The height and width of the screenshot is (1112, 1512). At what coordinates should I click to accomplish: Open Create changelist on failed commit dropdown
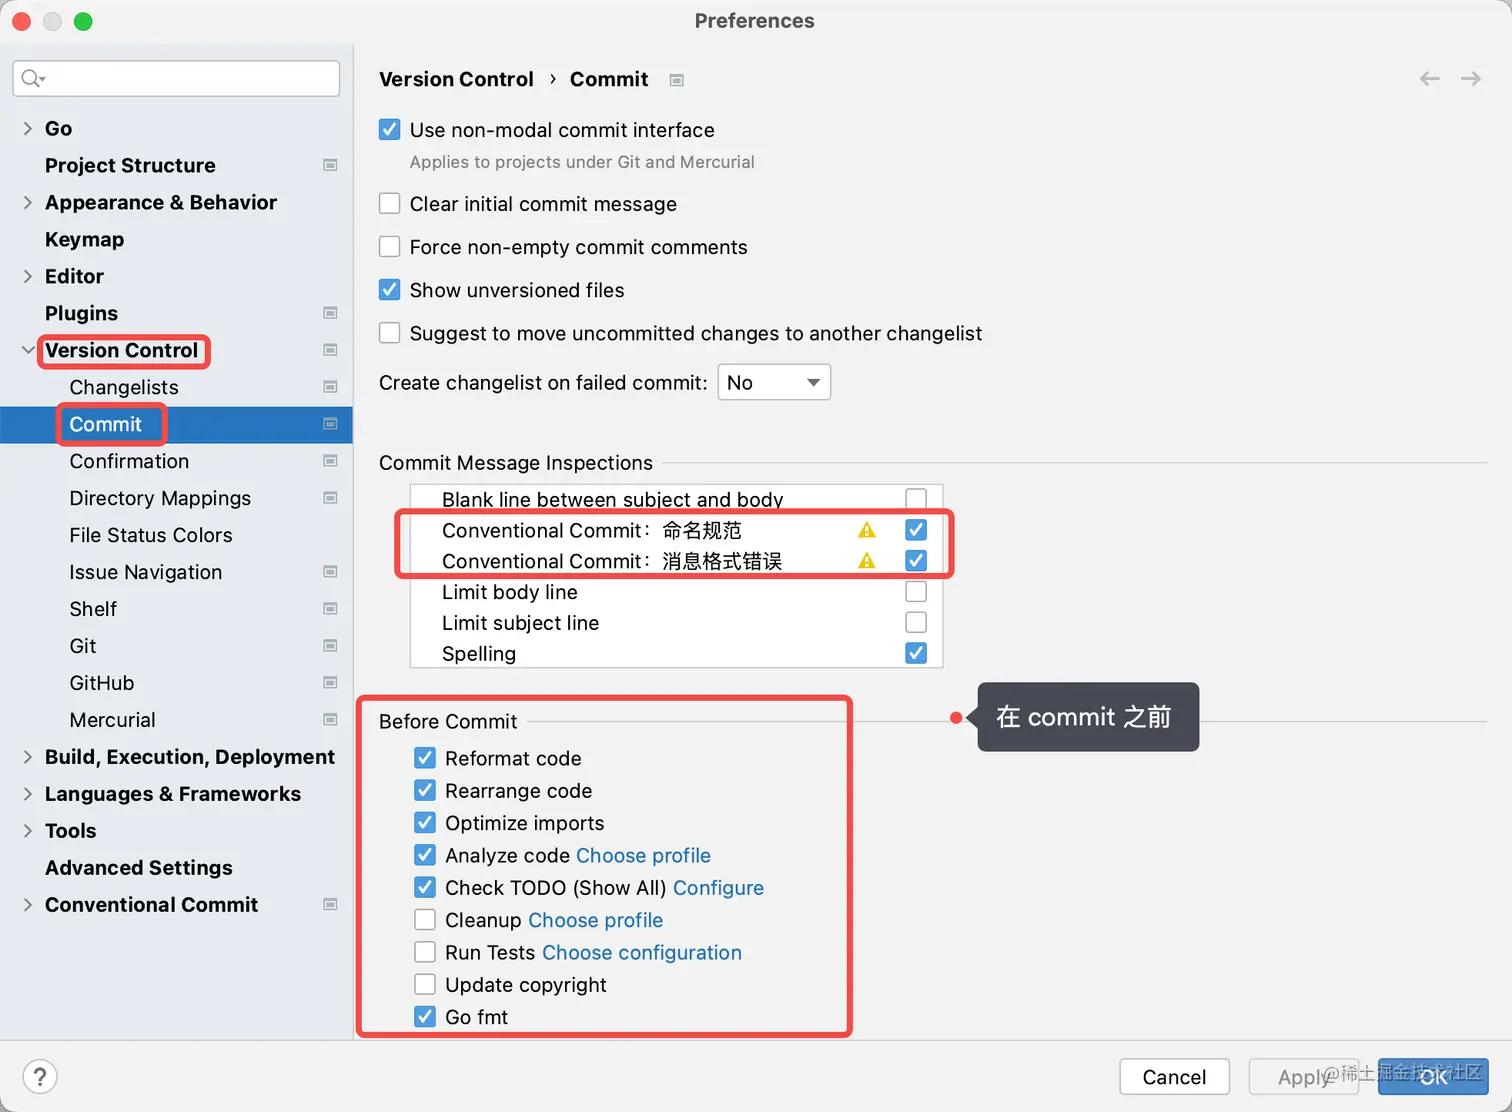pyautogui.click(x=774, y=382)
